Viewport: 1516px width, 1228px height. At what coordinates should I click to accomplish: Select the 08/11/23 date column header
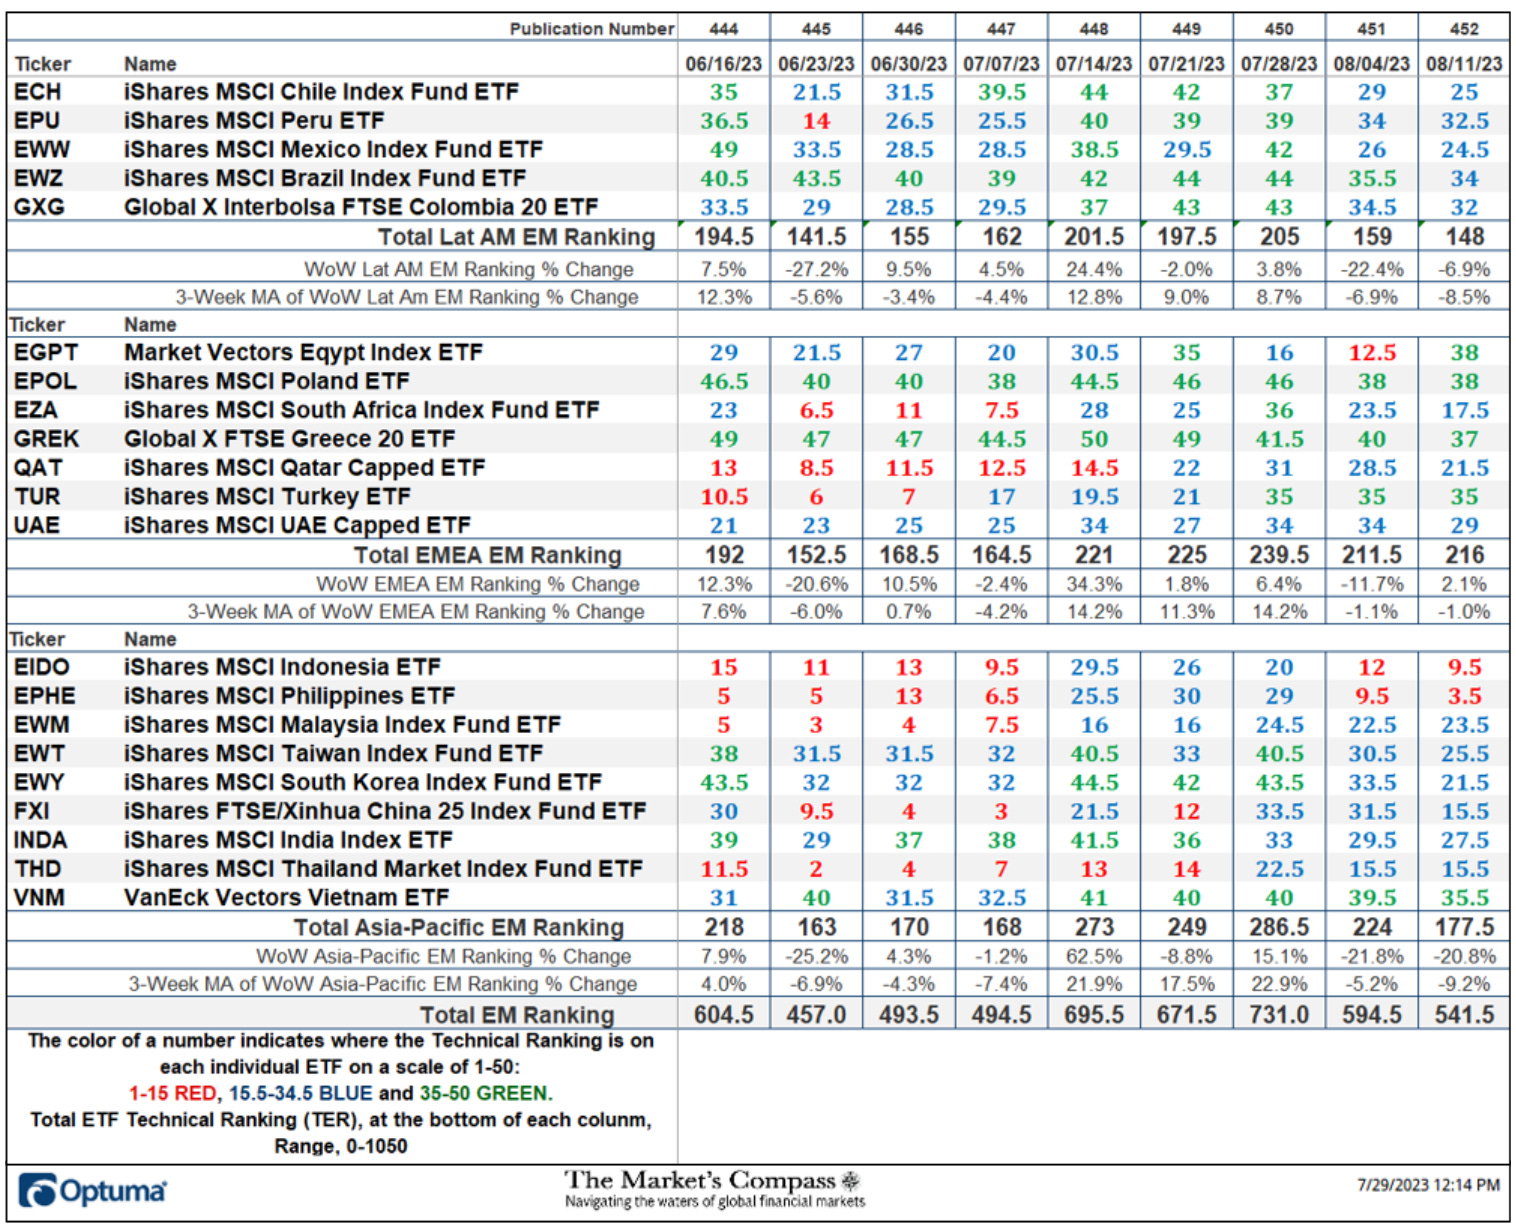point(1464,64)
